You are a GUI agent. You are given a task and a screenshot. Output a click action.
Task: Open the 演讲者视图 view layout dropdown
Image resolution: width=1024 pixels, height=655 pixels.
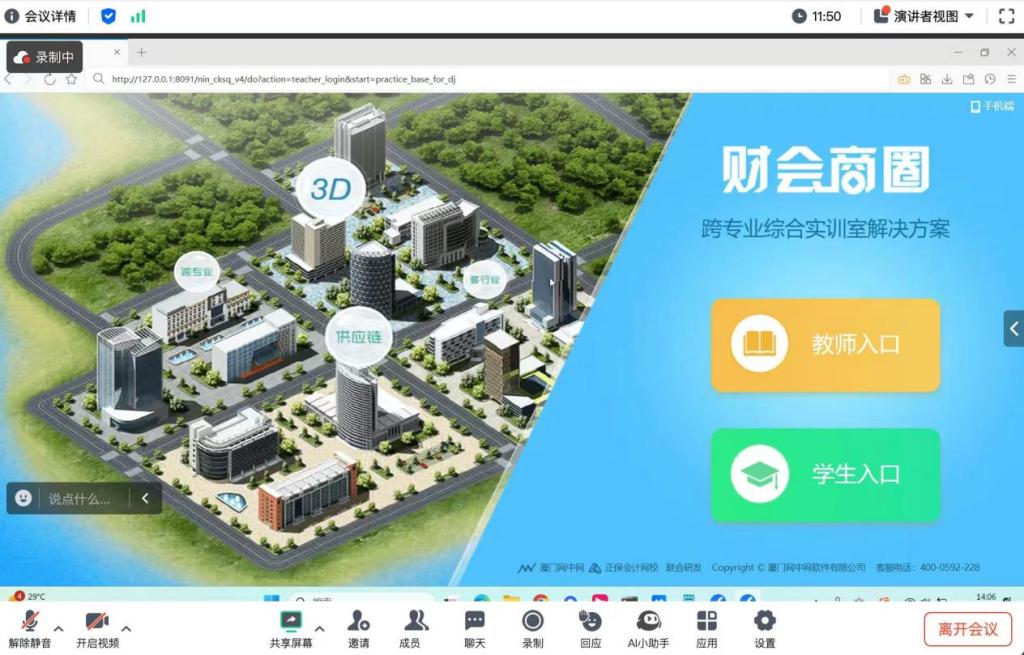coord(924,16)
